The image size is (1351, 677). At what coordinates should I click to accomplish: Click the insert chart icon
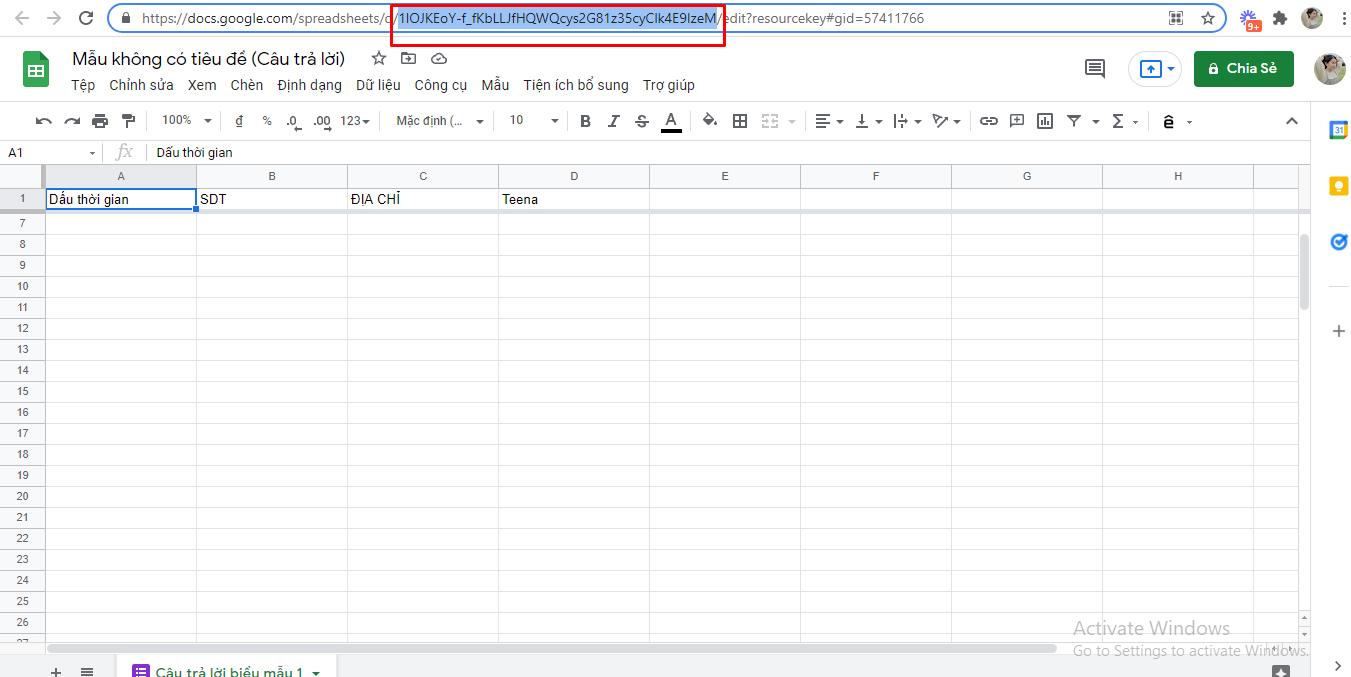click(1045, 121)
